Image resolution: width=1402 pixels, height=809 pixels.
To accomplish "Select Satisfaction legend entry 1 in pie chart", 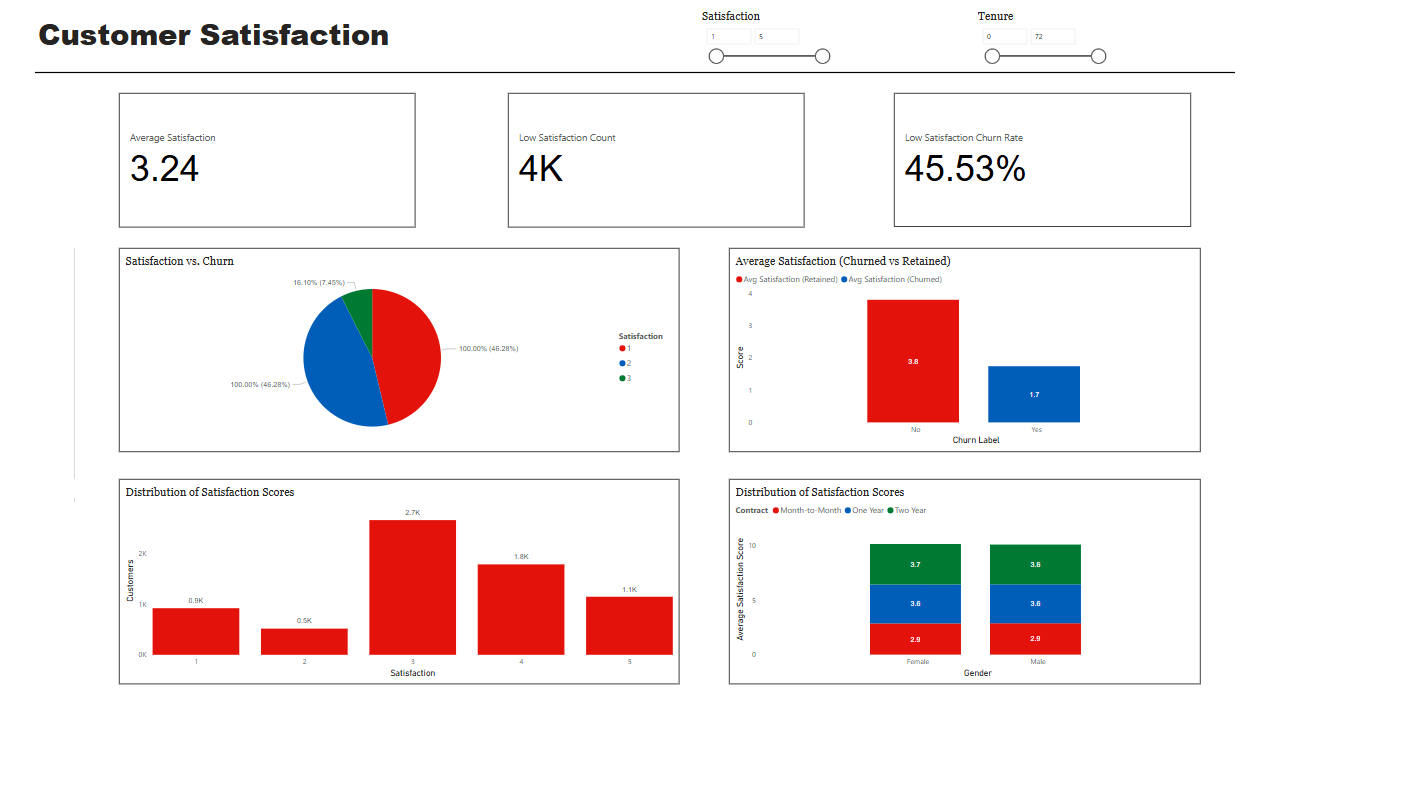I will point(625,348).
